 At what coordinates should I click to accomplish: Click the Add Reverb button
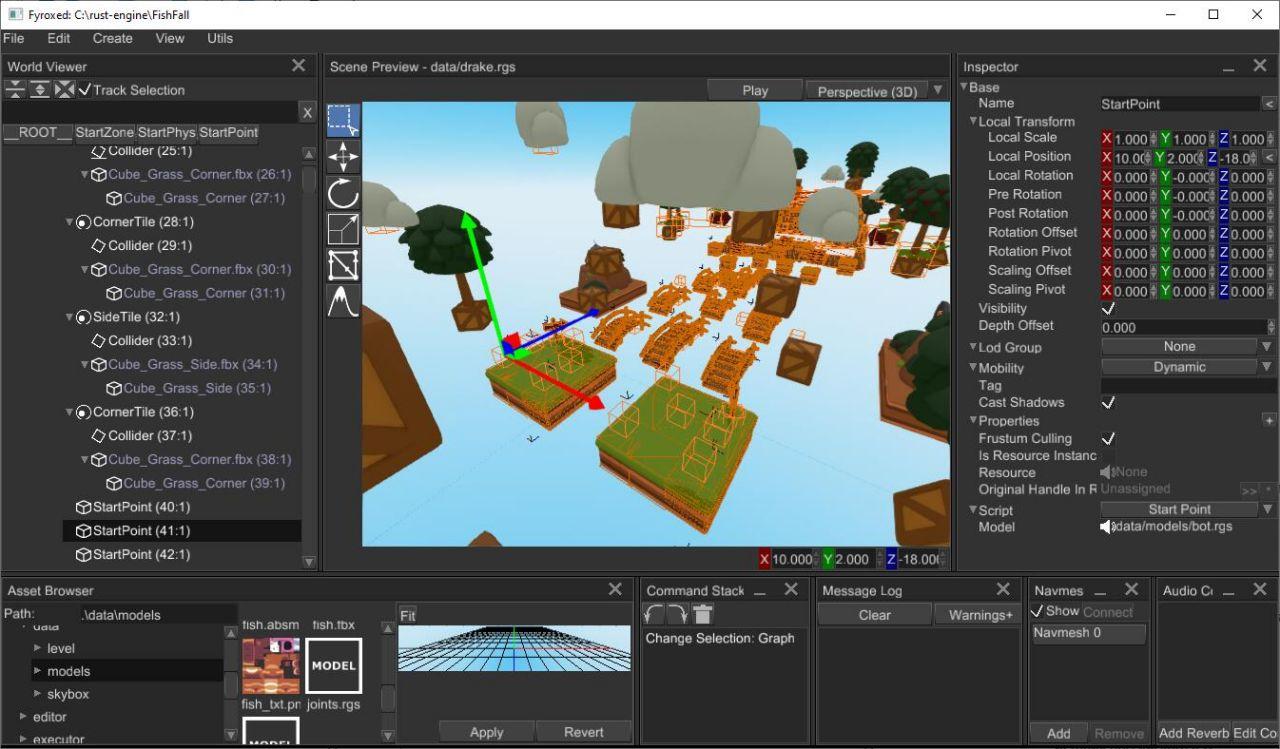[1194, 733]
